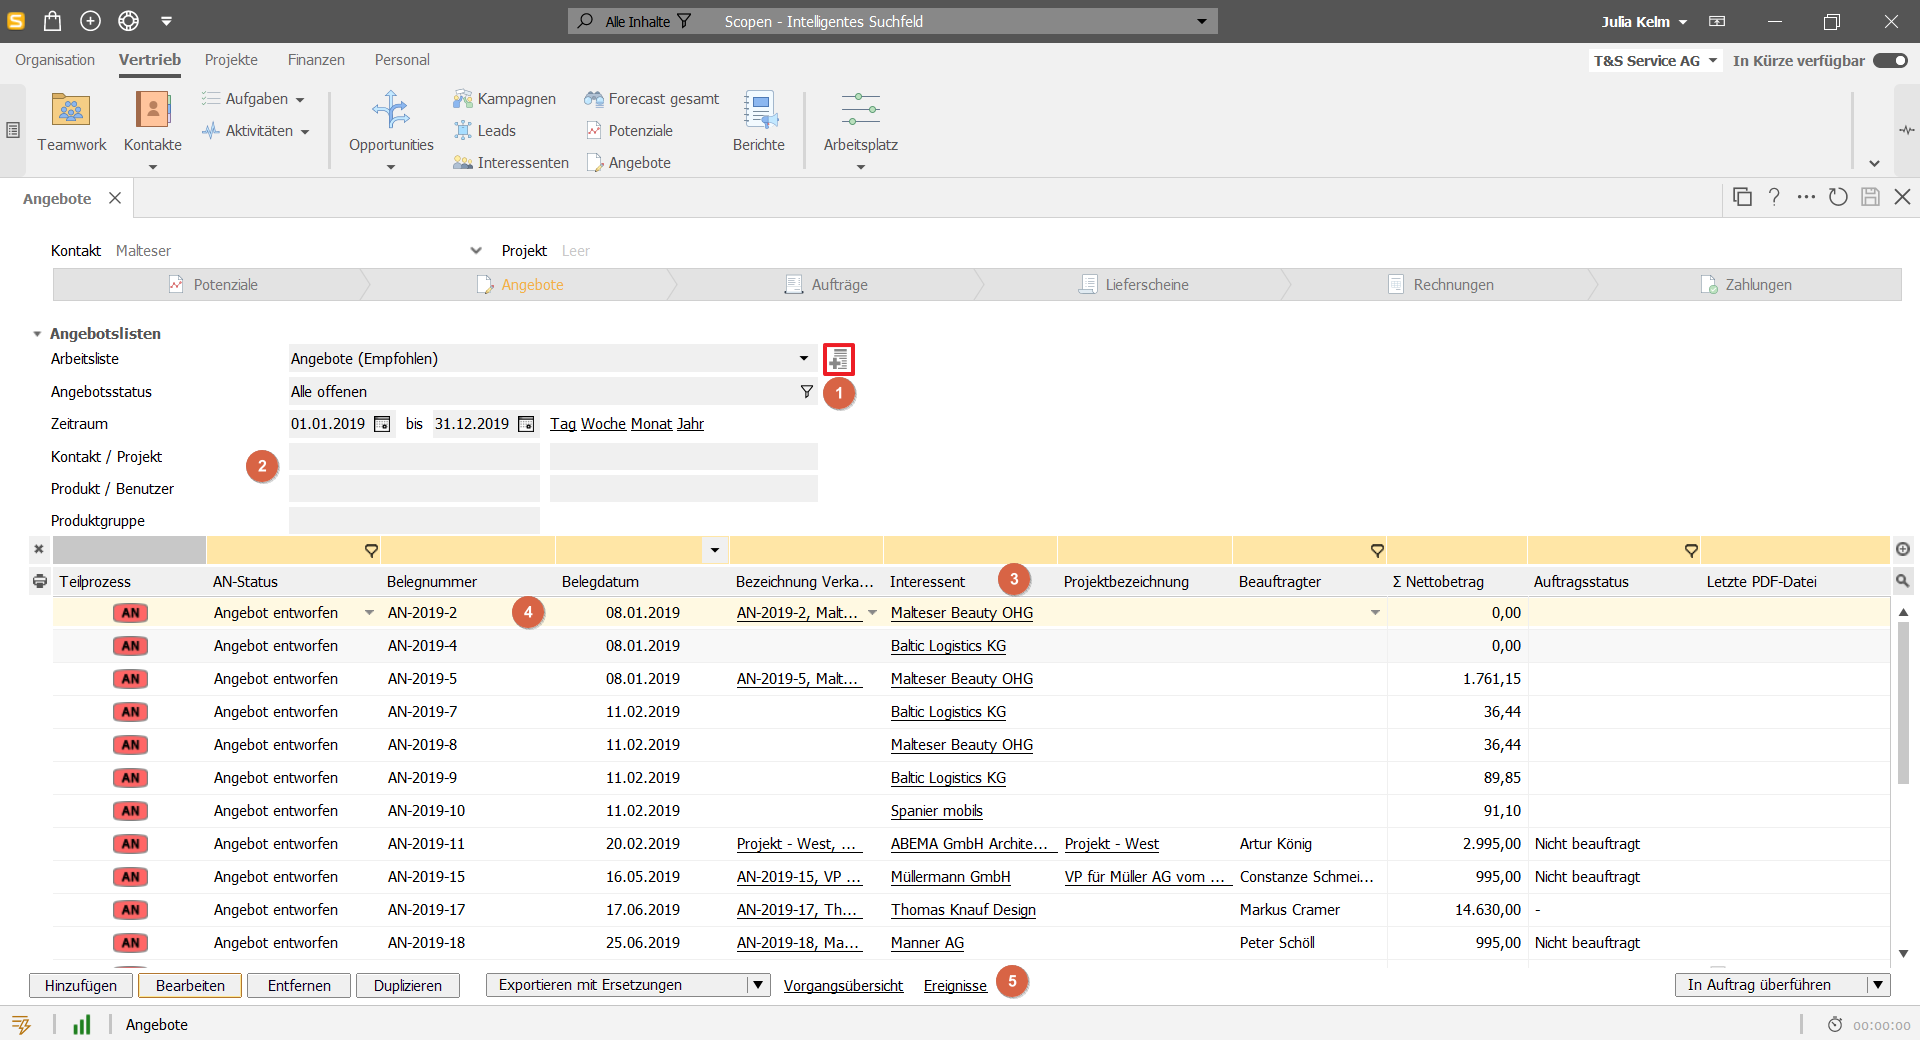
Task: Open Berichte reports icon
Action: [x=759, y=121]
